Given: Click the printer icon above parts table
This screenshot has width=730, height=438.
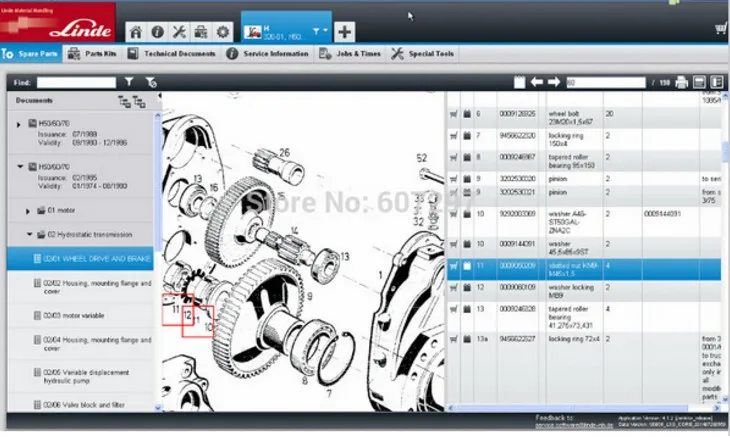Looking at the screenshot, I should 682,82.
